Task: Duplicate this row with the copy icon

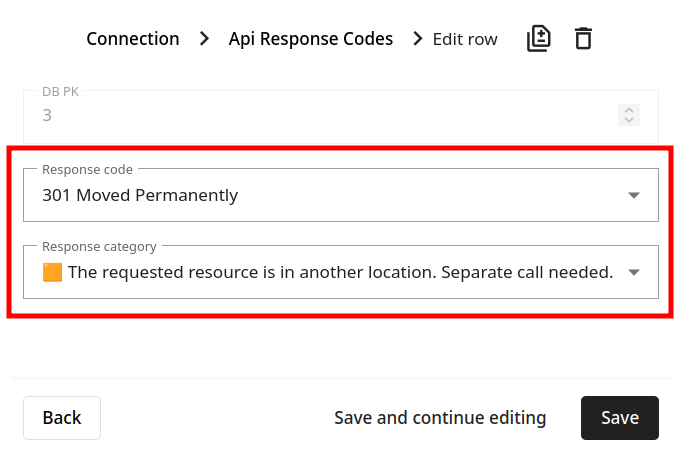Action: (539, 39)
